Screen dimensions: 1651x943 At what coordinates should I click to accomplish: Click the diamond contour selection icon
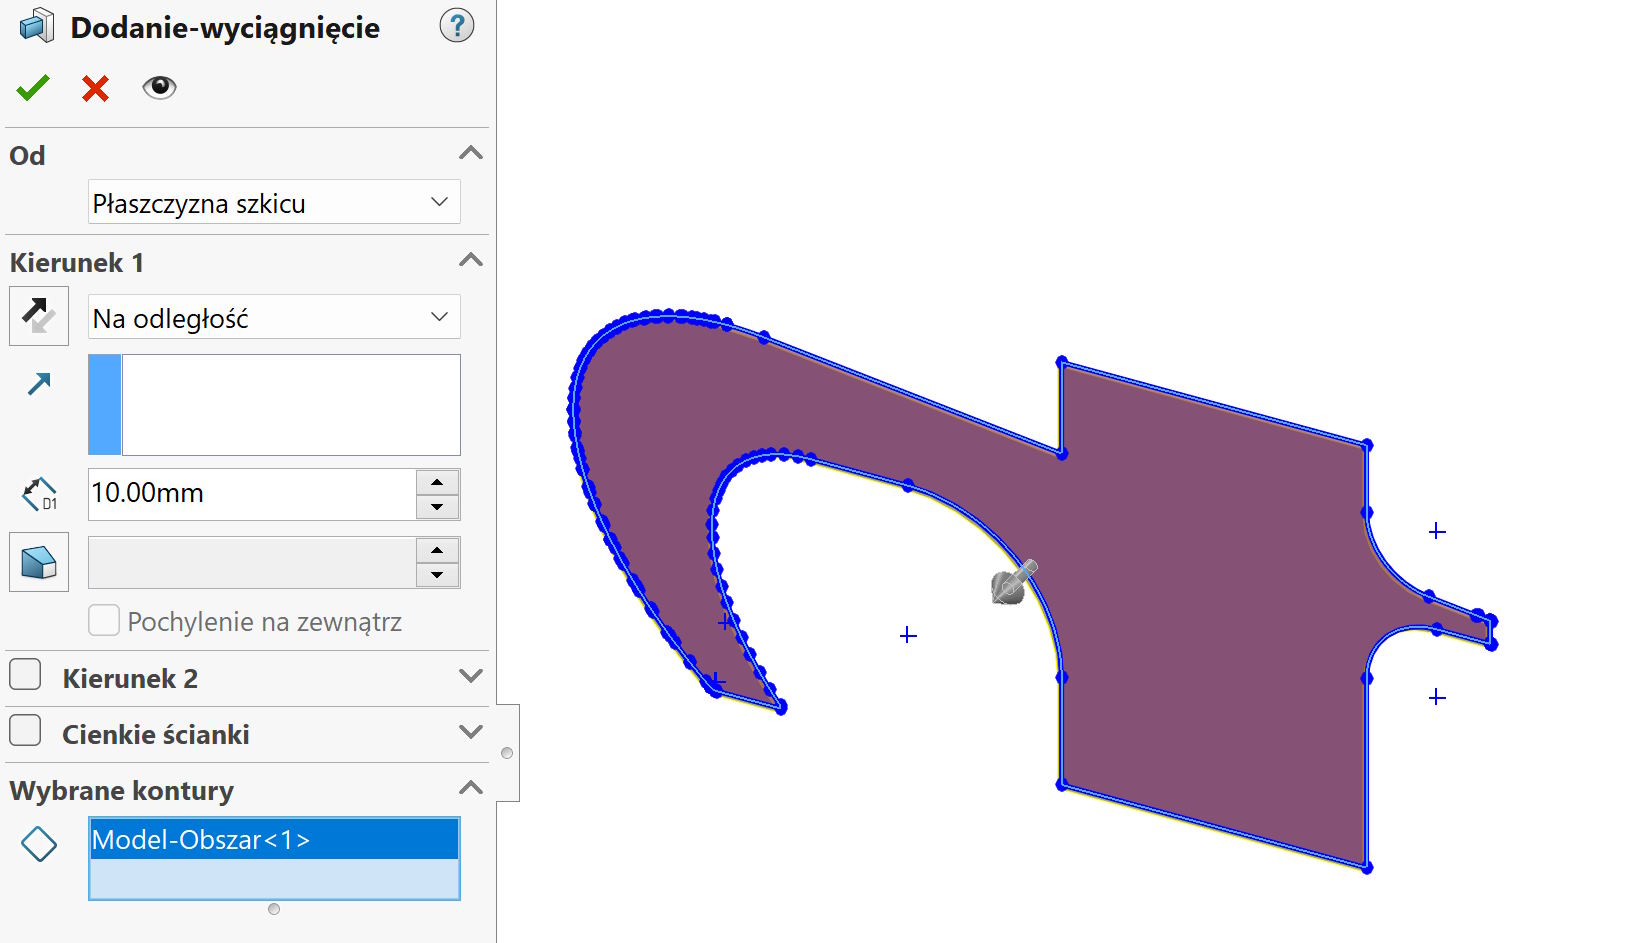[x=39, y=843]
